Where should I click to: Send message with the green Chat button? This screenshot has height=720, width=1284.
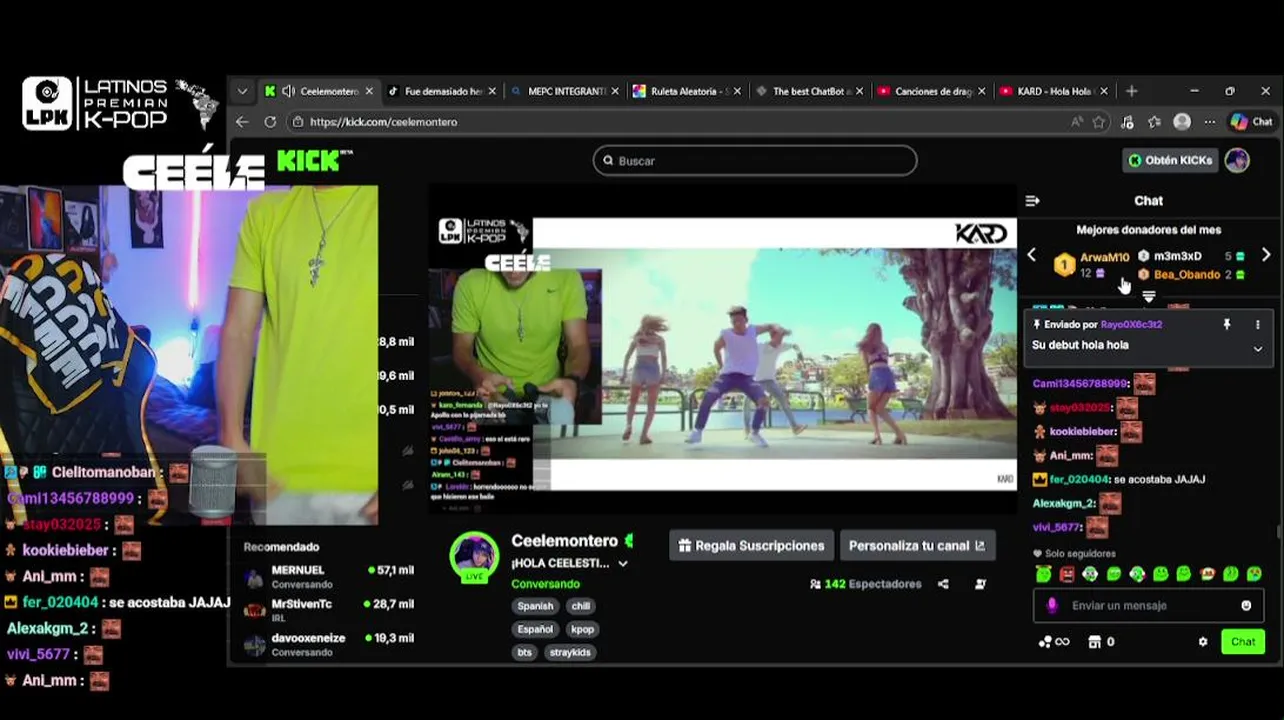[x=1243, y=642]
